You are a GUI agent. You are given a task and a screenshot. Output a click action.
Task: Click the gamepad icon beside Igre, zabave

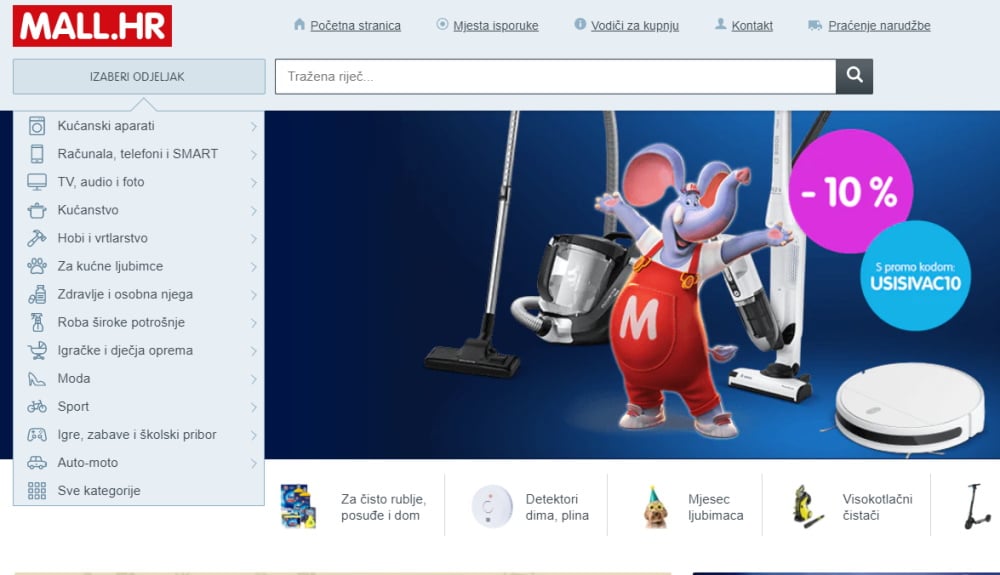click(x=37, y=435)
